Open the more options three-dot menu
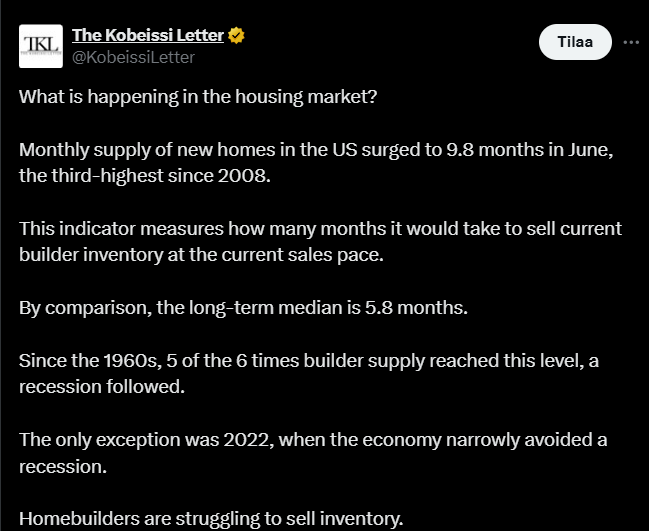 pyautogui.click(x=631, y=42)
